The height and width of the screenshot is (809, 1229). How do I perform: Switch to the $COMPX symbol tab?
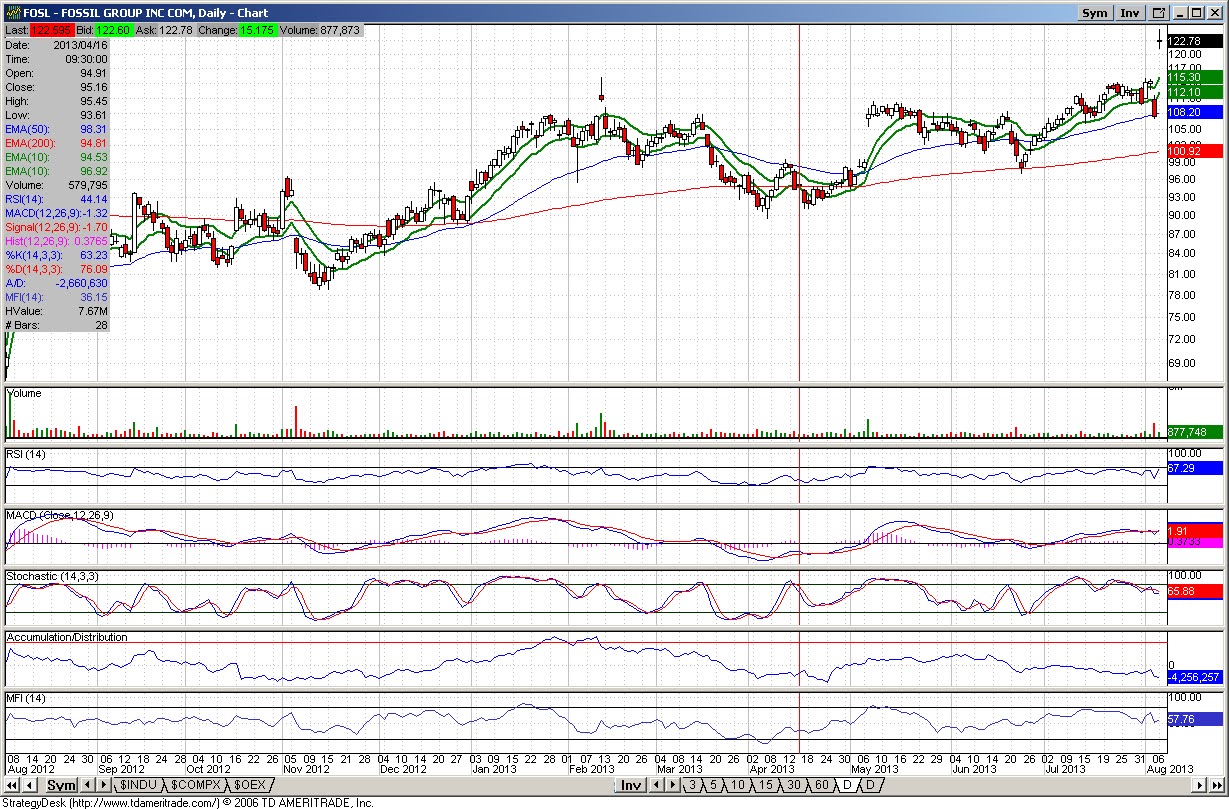(195, 785)
